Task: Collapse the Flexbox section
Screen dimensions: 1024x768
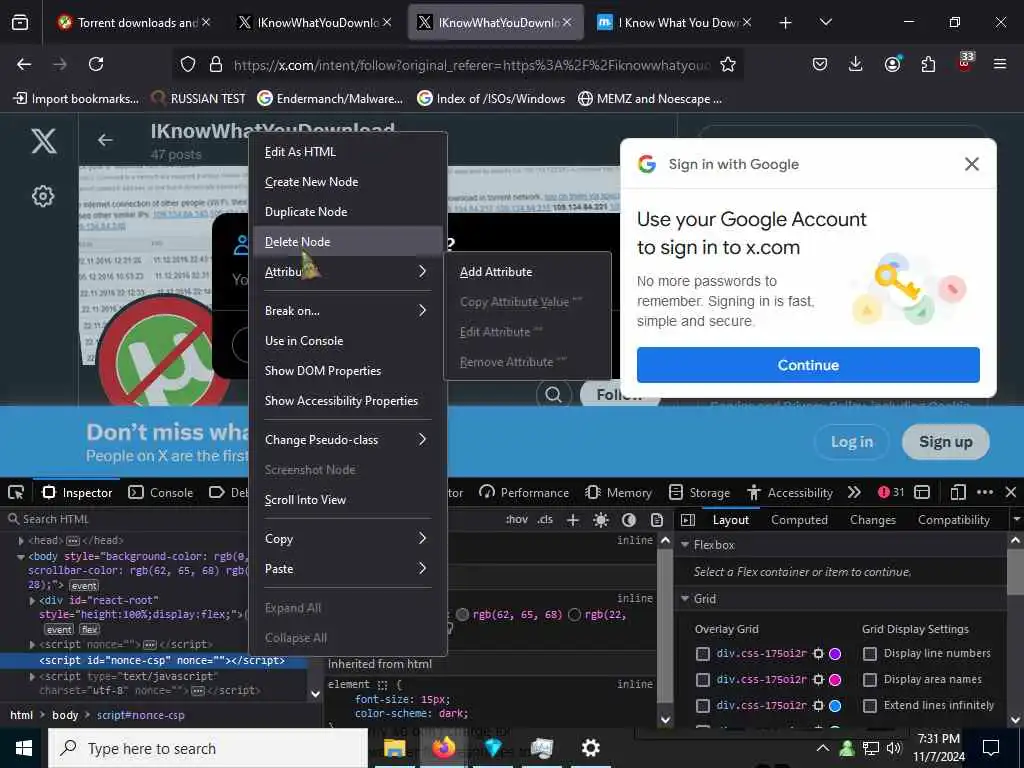Action: tap(685, 545)
